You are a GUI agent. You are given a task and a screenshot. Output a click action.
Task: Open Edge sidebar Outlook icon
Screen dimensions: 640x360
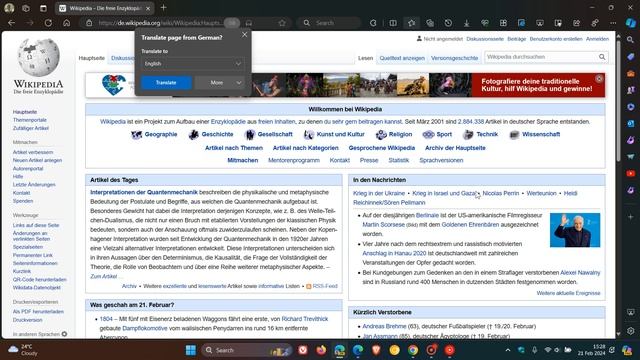coord(631,123)
